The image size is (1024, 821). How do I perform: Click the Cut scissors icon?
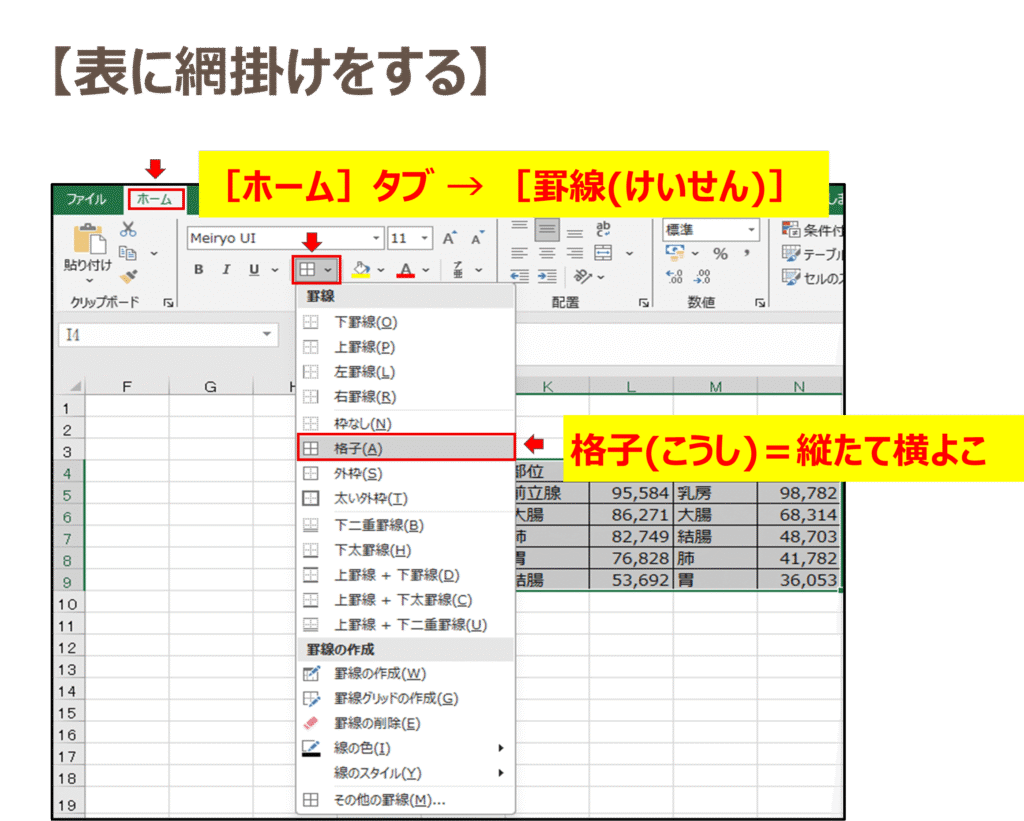pyautogui.click(x=128, y=230)
